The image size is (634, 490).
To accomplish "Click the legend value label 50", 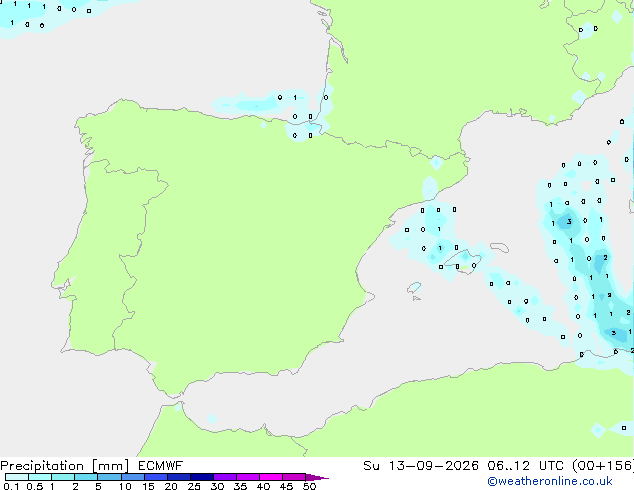I will pos(309,486).
